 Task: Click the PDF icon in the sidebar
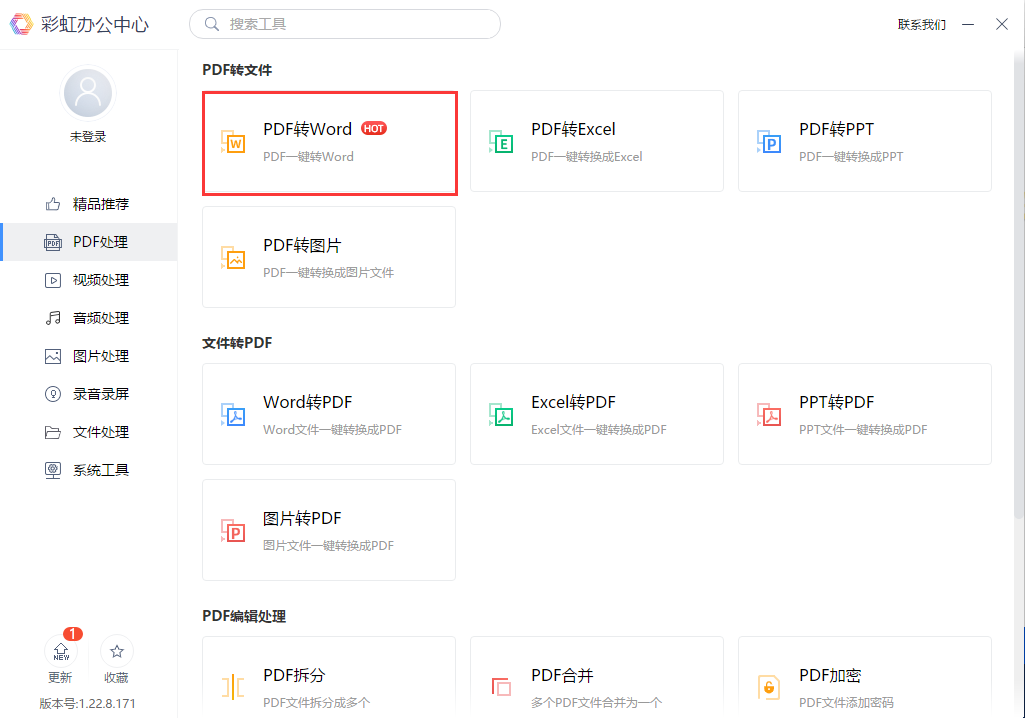coord(53,242)
